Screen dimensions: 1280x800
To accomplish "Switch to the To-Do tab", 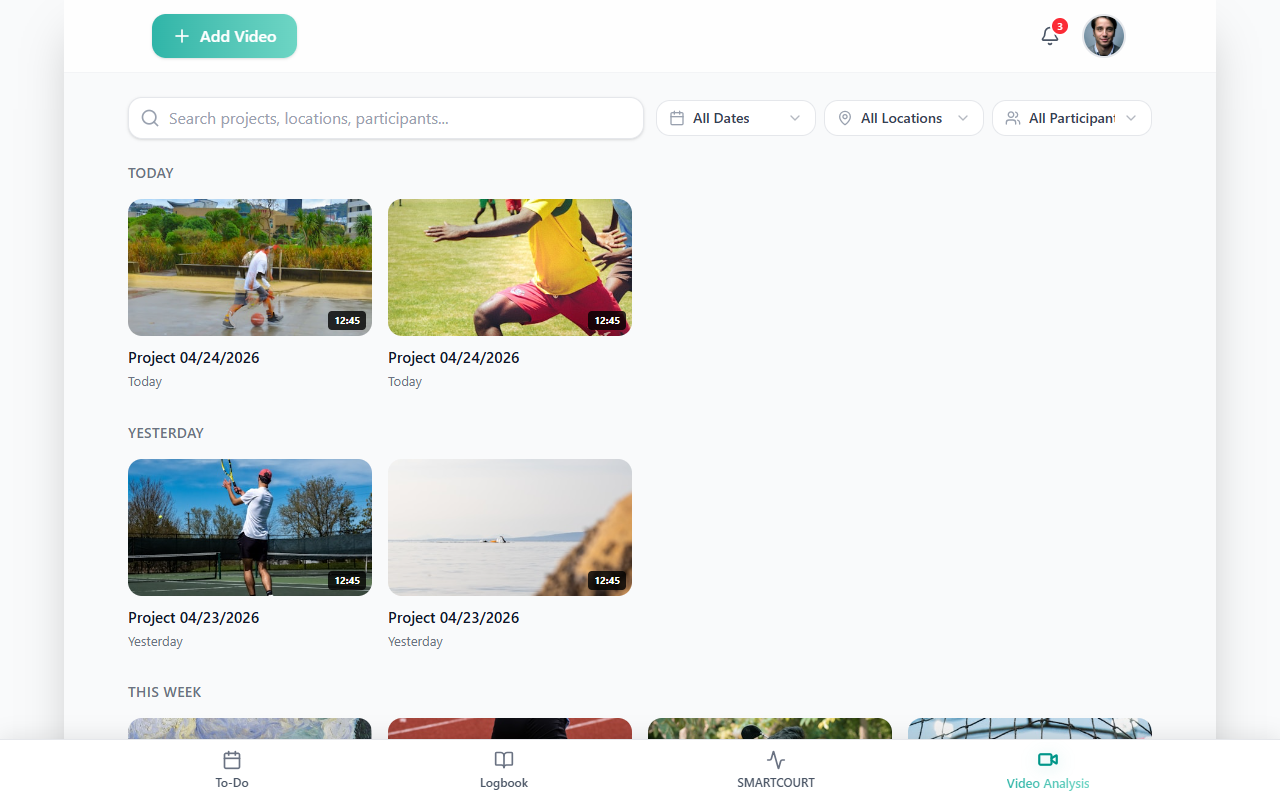I will pyautogui.click(x=232, y=770).
